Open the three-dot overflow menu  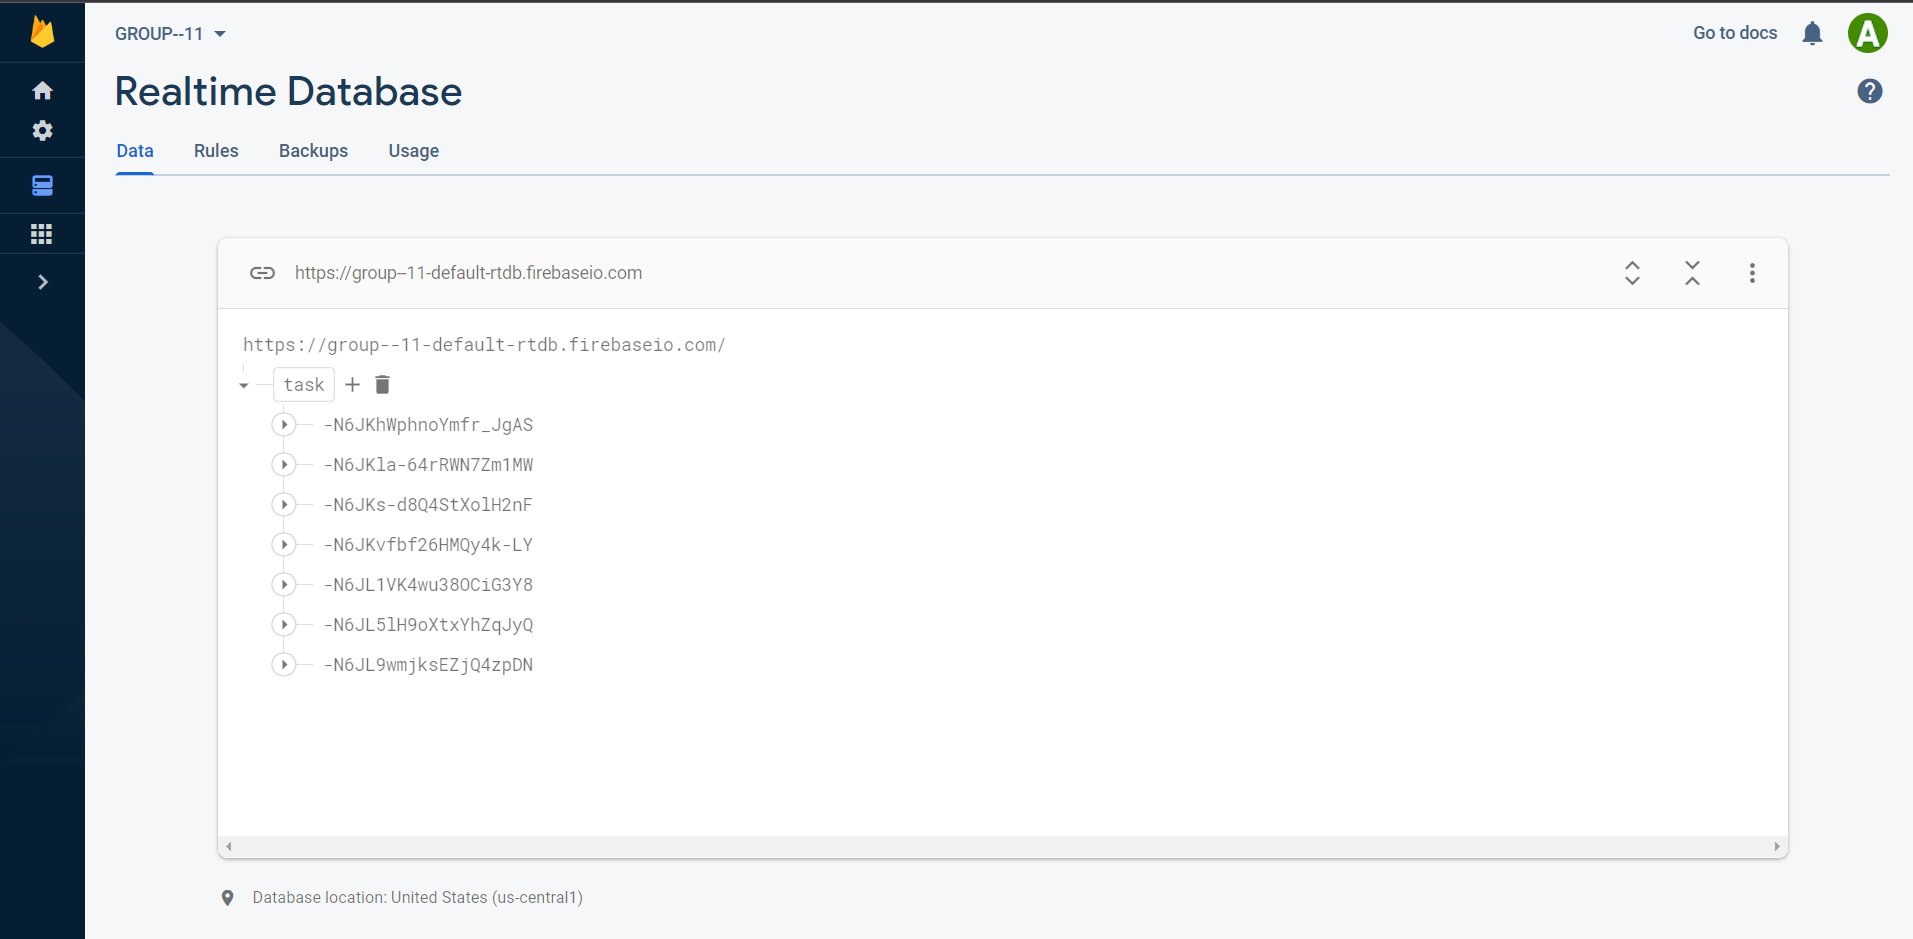click(1752, 272)
